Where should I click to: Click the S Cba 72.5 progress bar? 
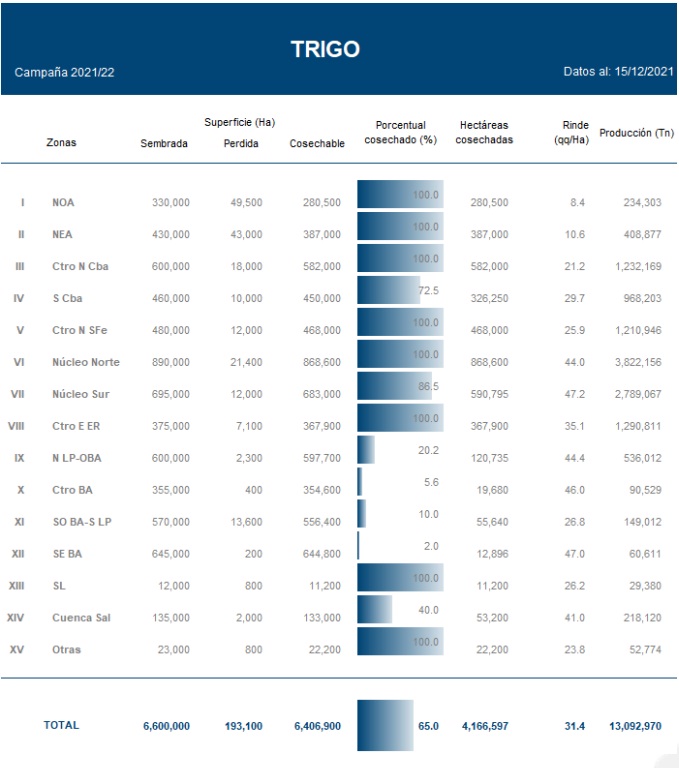(389, 291)
